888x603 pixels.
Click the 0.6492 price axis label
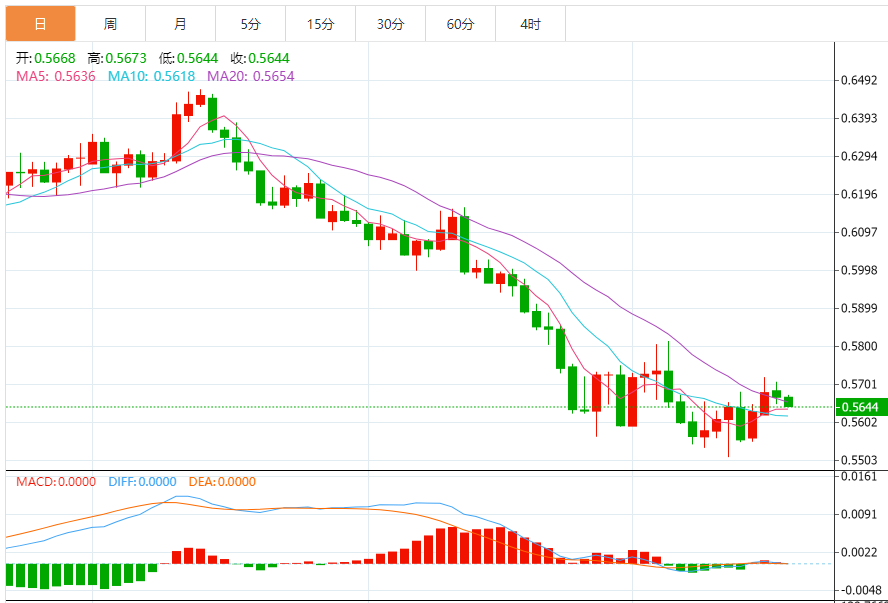click(x=859, y=80)
